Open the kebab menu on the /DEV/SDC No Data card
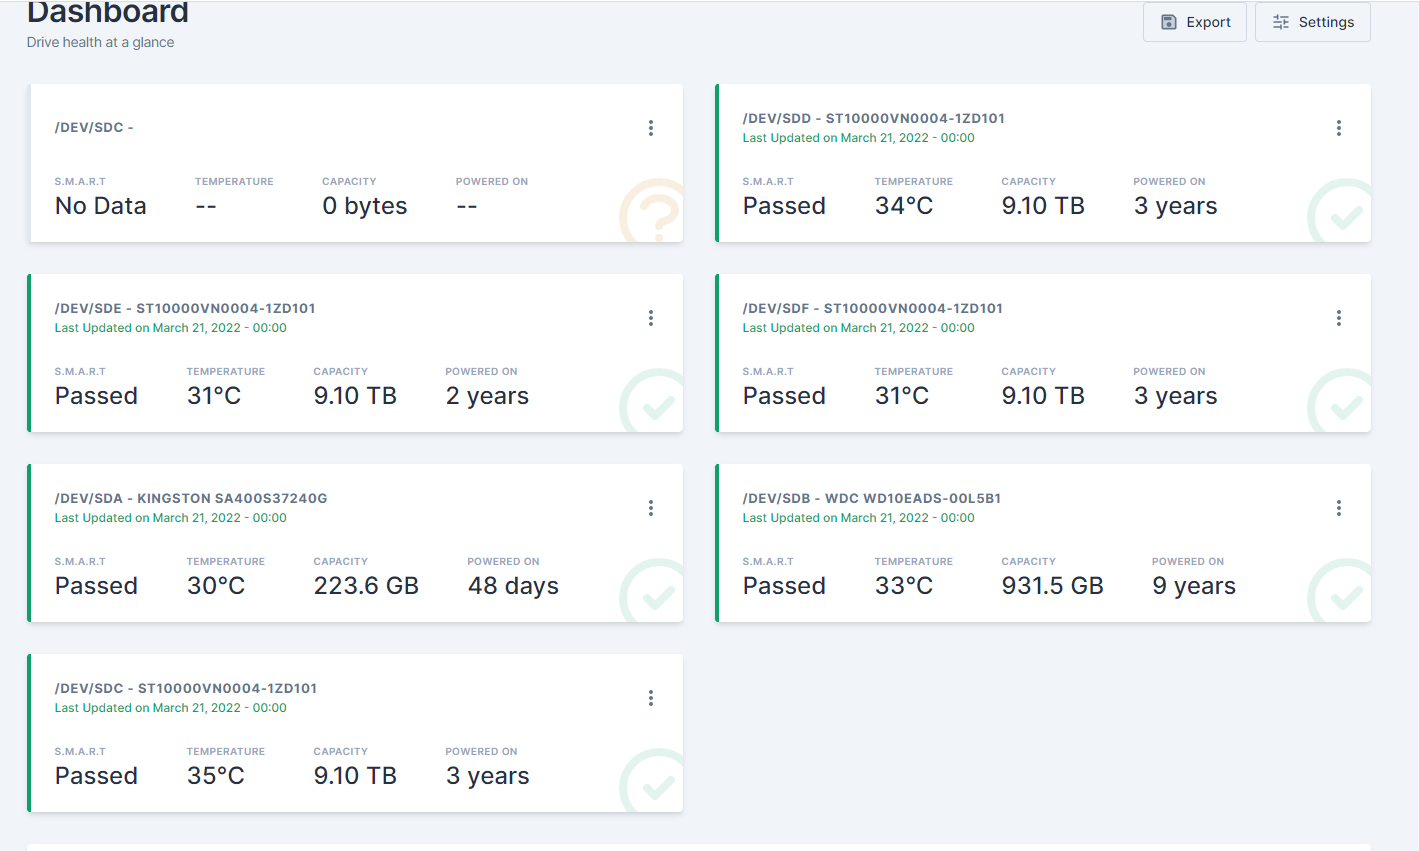Image resolution: width=1420 pixels, height=851 pixels. (x=650, y=128)
